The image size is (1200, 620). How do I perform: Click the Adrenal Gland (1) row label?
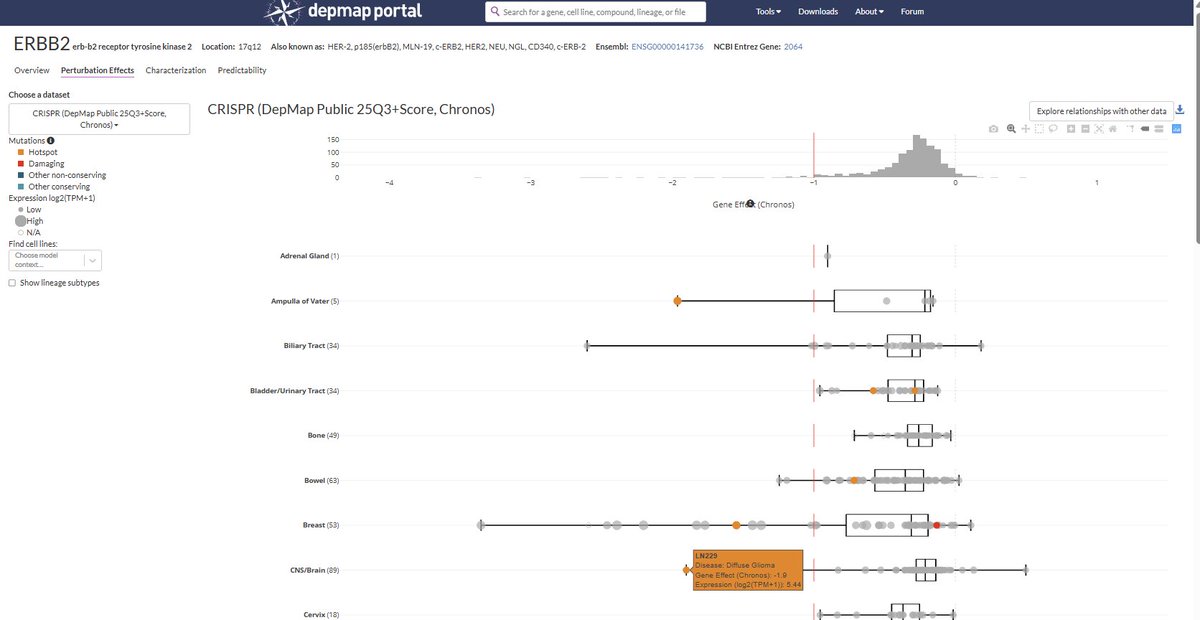pos(309,257)
